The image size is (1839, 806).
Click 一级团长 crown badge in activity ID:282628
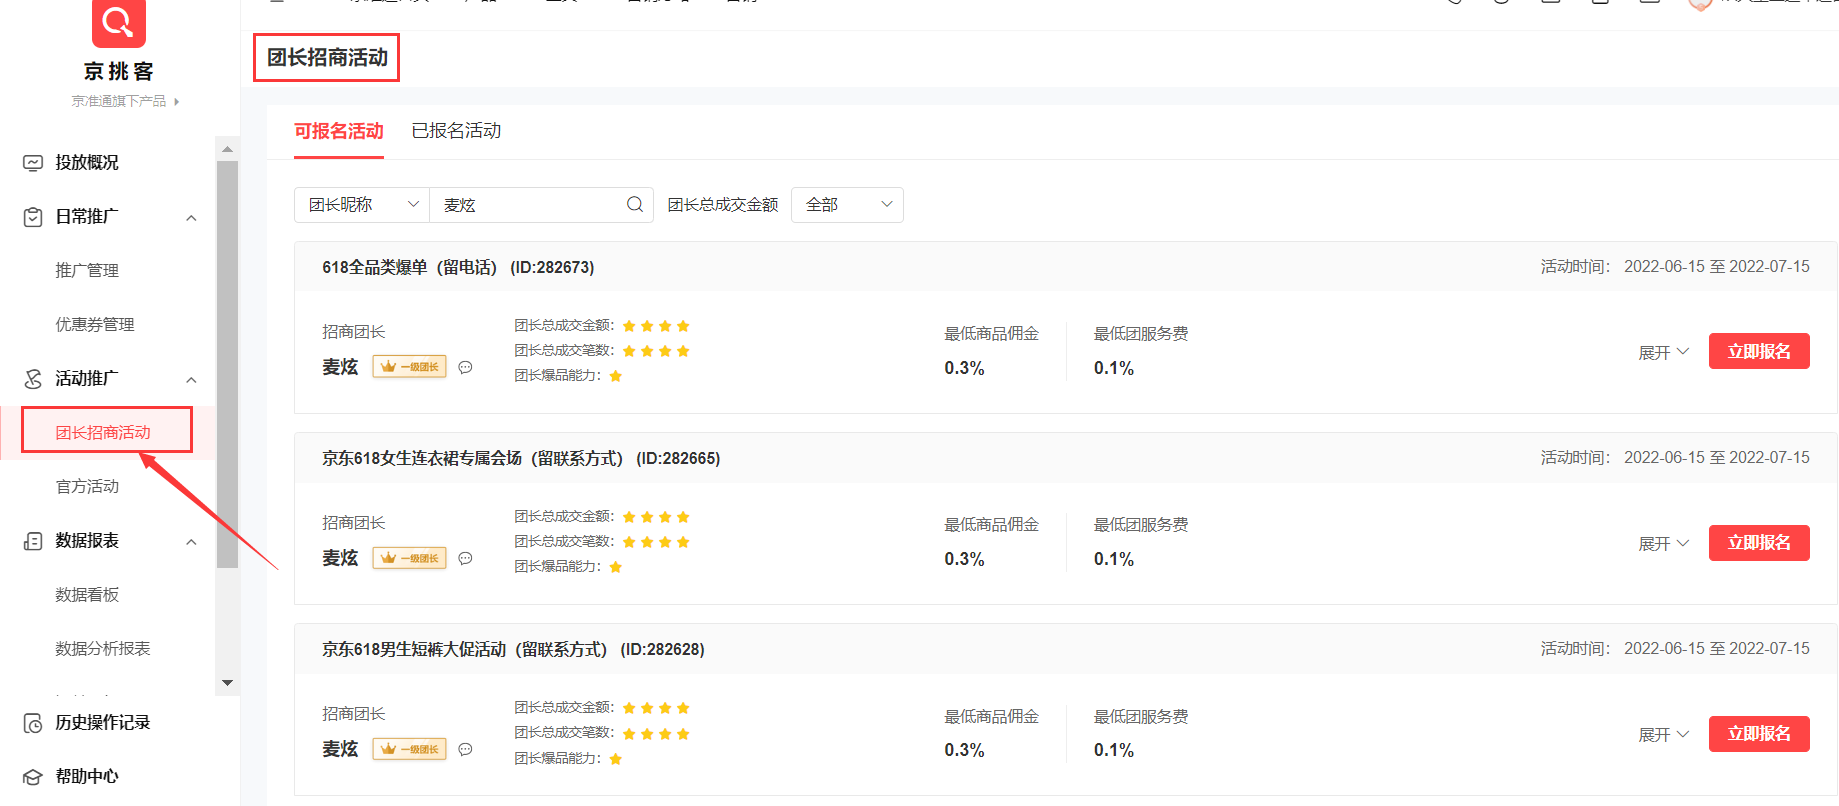[410, 749]
